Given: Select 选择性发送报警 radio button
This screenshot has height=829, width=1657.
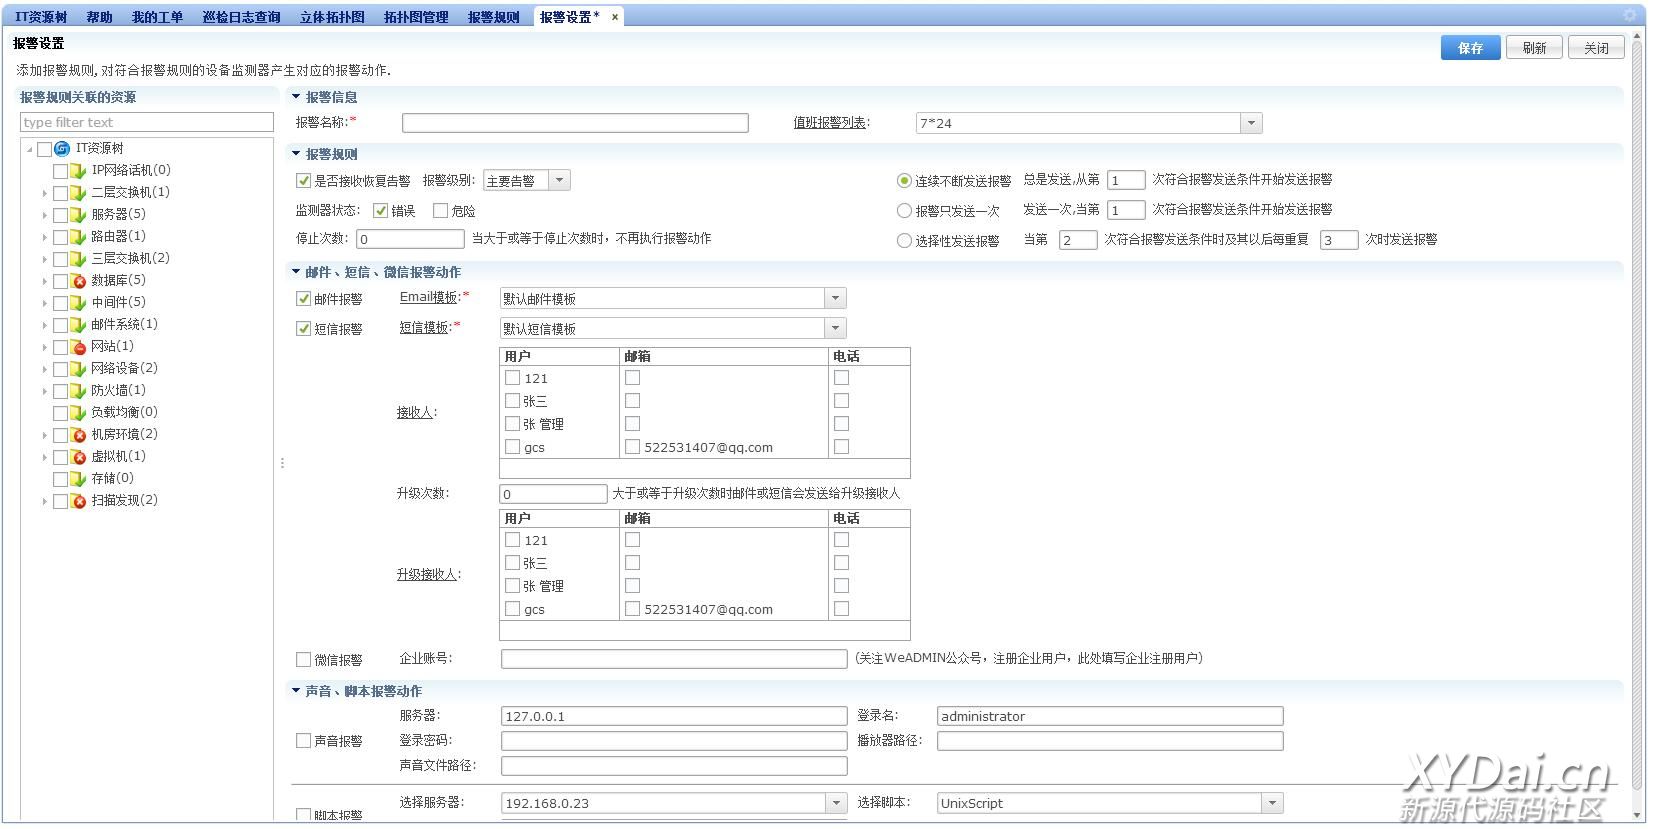Looking at the screenshot, I should click(x=904, y=241).
